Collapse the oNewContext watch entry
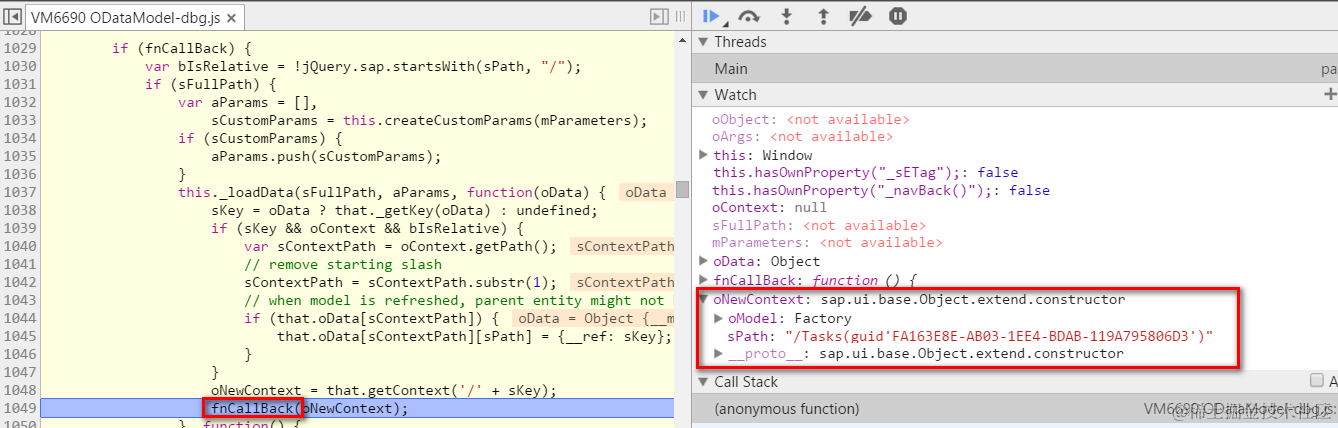Image resolution: width=1338 pixels, height=428 pixels. [704, 299]
